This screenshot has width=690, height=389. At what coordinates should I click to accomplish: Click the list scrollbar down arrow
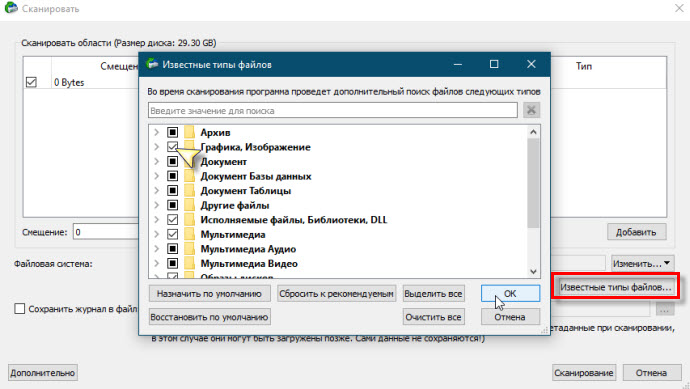[533, 272]
